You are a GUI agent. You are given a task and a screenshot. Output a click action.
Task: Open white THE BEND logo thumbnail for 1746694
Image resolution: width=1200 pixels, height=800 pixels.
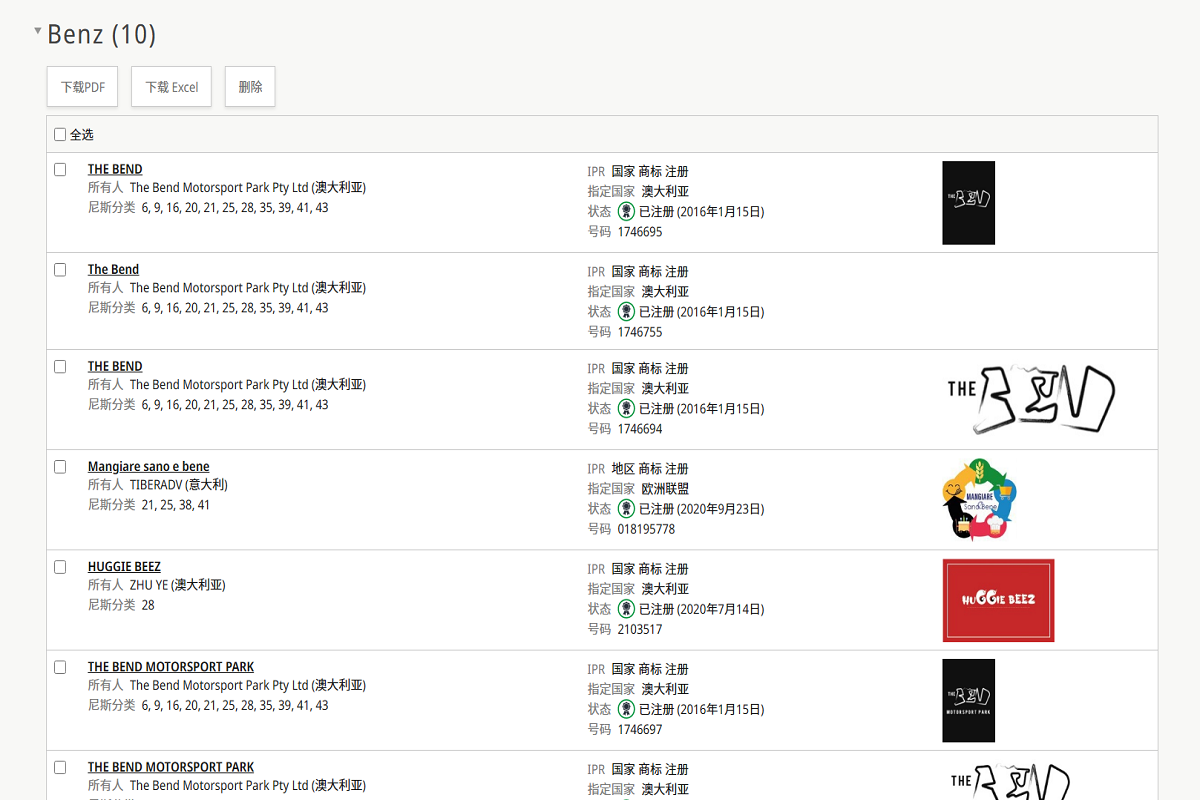(x=1030, y=399)
